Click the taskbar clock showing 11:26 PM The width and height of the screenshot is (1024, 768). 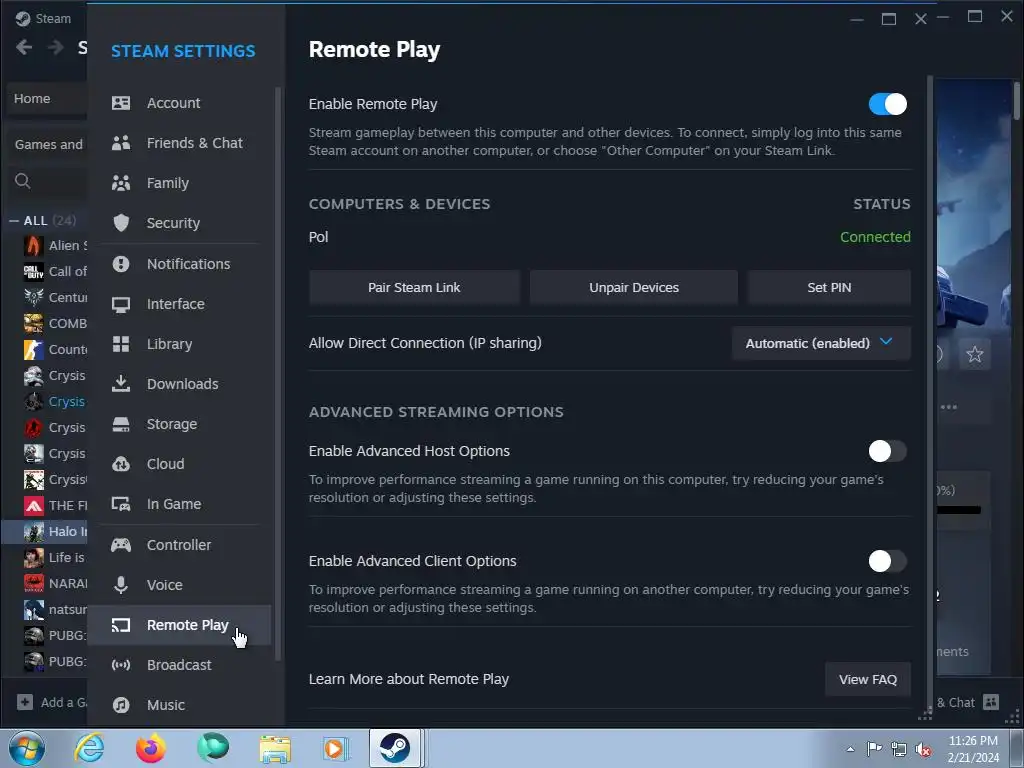tap(973, 749)
